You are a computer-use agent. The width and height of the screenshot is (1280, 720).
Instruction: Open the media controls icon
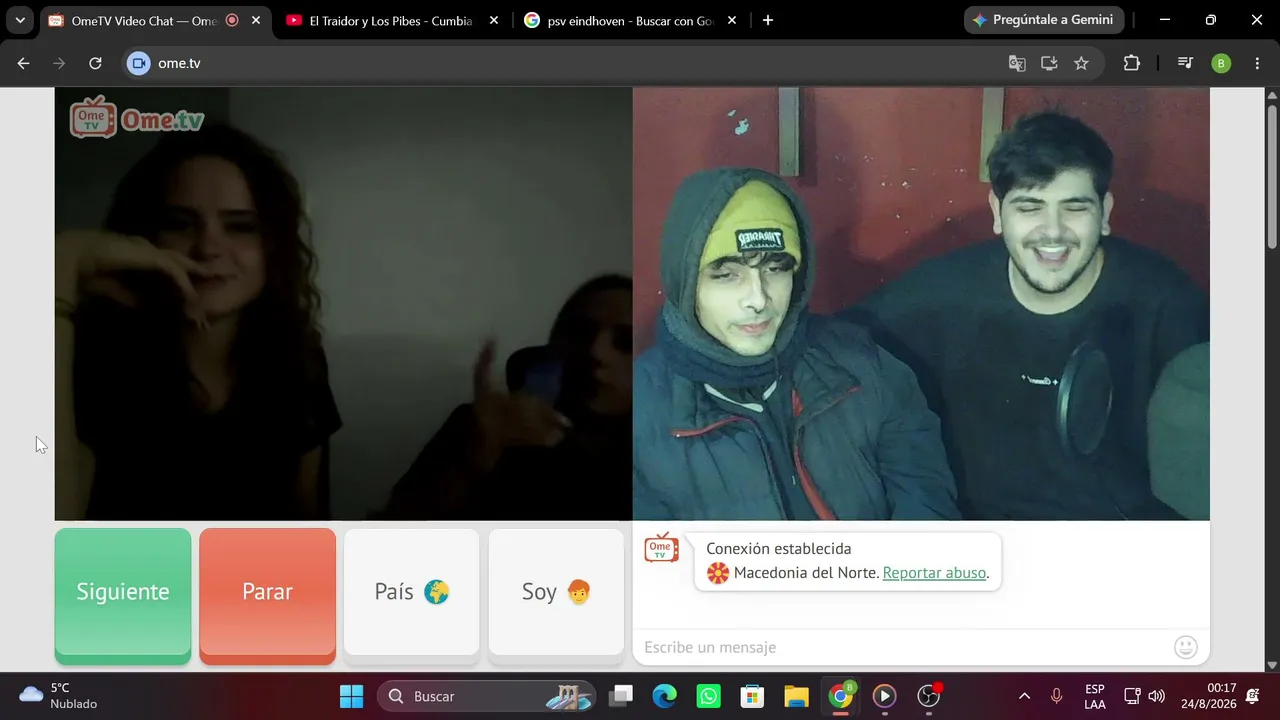click(1185, 63)
